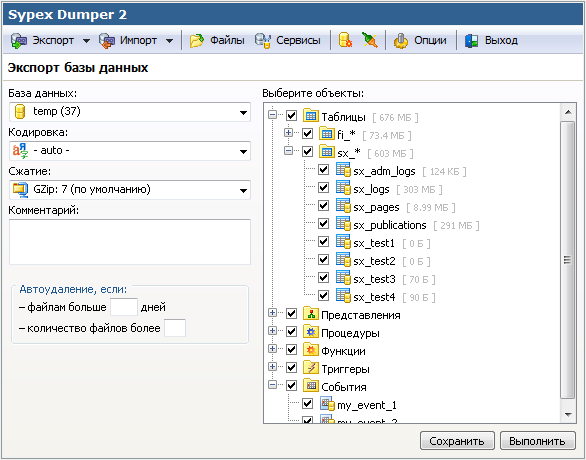The width and height of the screenshot is (586, 460).
Task: Click the yellow database create icon
Action: coord(345,40)
